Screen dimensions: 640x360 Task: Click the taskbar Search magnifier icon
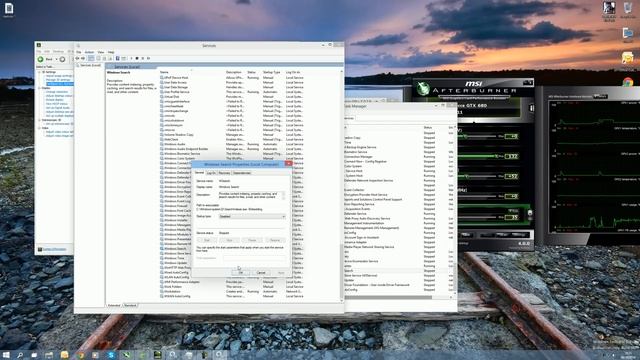(x=20, y=355)
